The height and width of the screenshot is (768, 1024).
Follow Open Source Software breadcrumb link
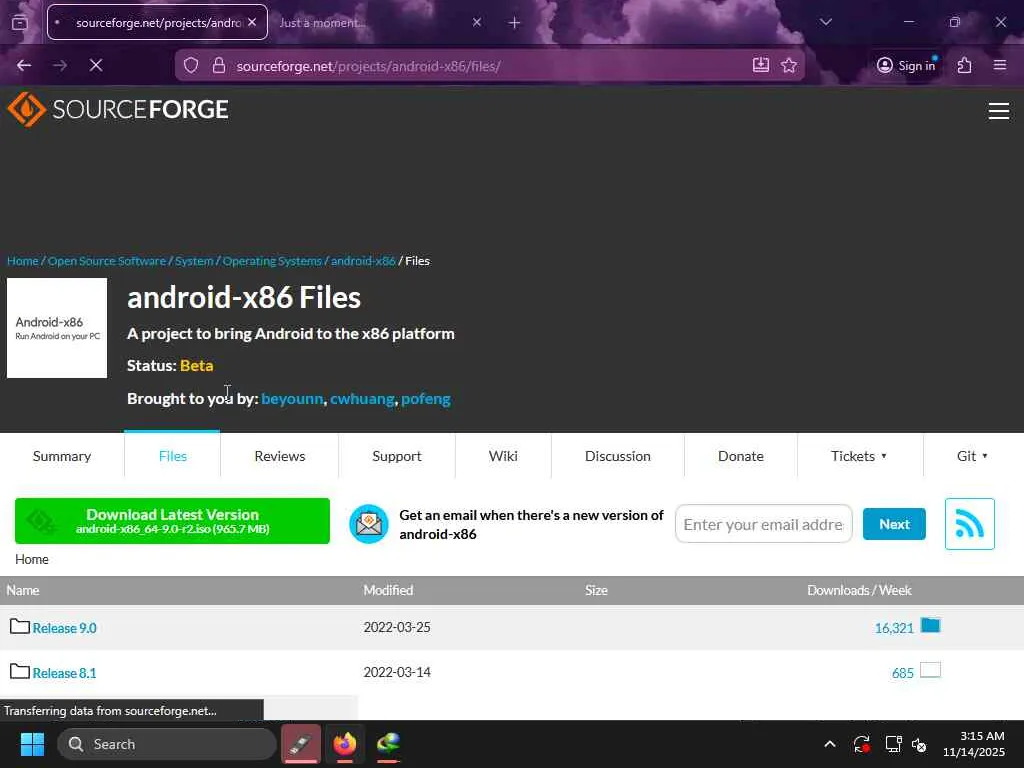pos(107,261)
